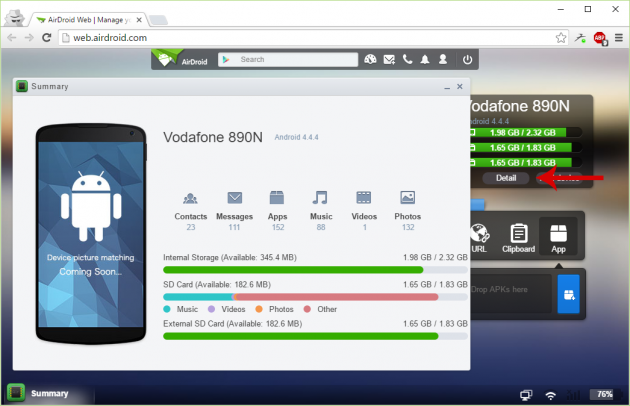Image resolution: width=630 pixels, height=406 pixels.
Task: Click the Drop APKs here area
Action: tap(511, 294)
